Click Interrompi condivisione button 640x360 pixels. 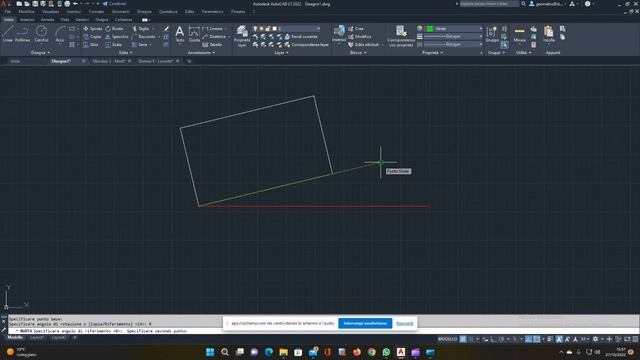(x=365, y=323)
